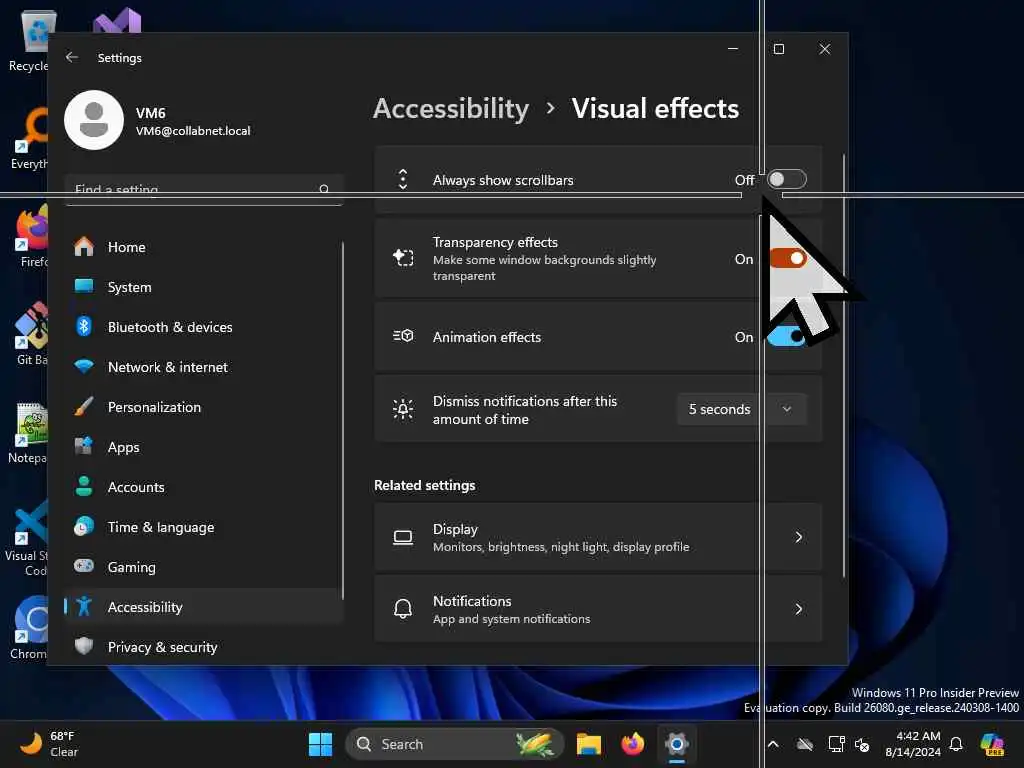Image resolution: width=1024 pixels, height=768 pixels.
Task: Open System settings category
Action: tap(204, 287)
